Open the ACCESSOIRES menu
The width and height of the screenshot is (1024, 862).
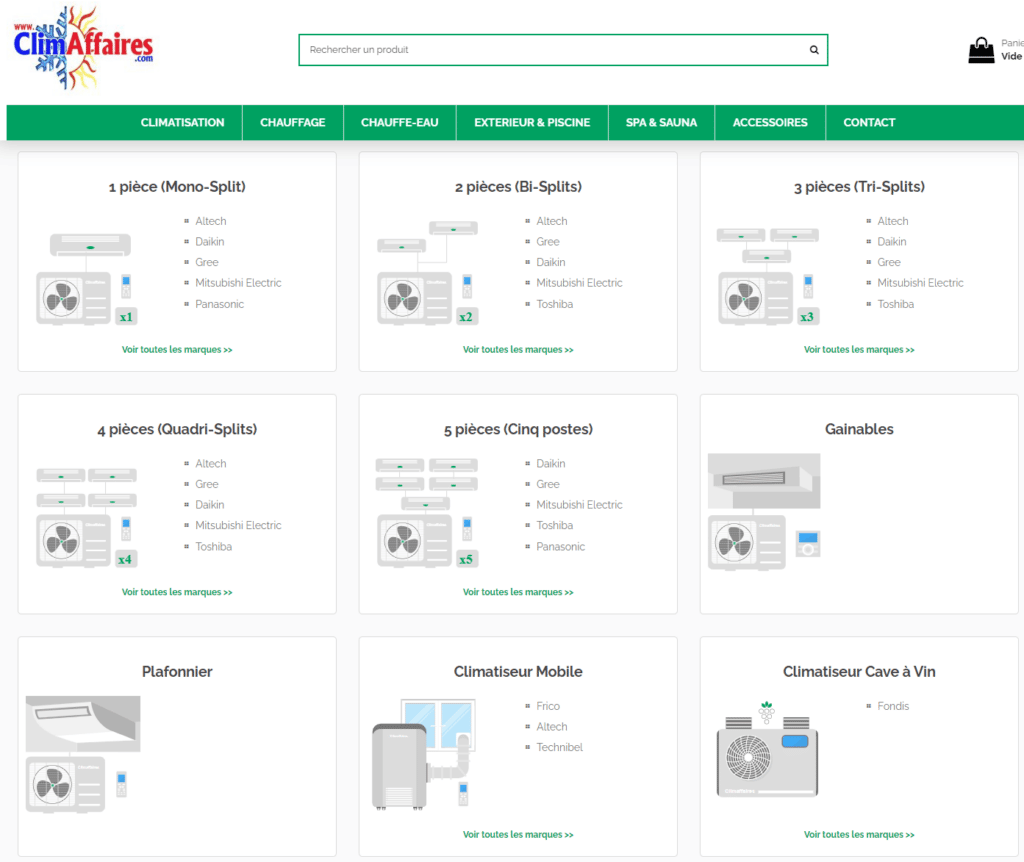click(770, 123)
